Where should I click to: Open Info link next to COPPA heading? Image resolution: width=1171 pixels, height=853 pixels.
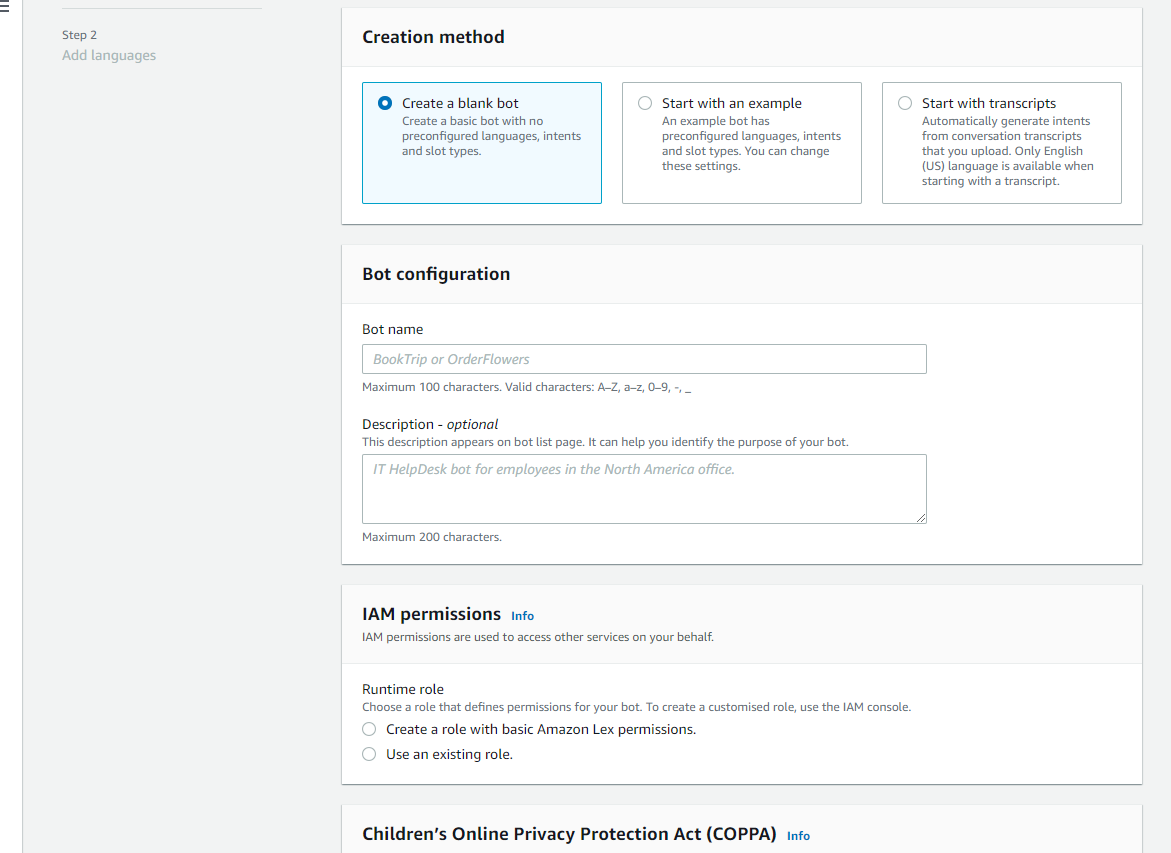pyautogui.click(x=798, y=836)
